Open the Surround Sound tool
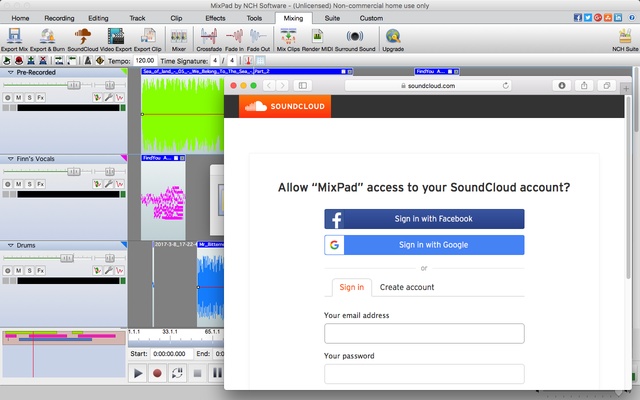 [355, 39]
